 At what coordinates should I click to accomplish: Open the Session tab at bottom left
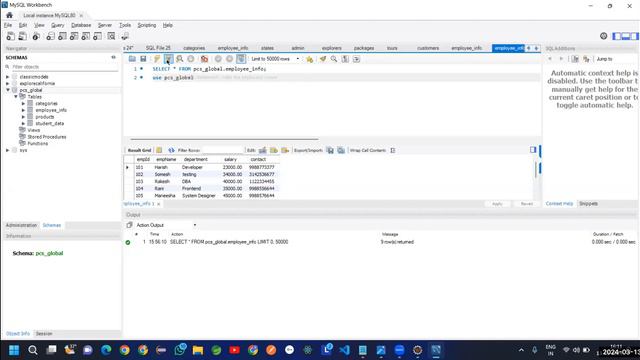[44, 334]
